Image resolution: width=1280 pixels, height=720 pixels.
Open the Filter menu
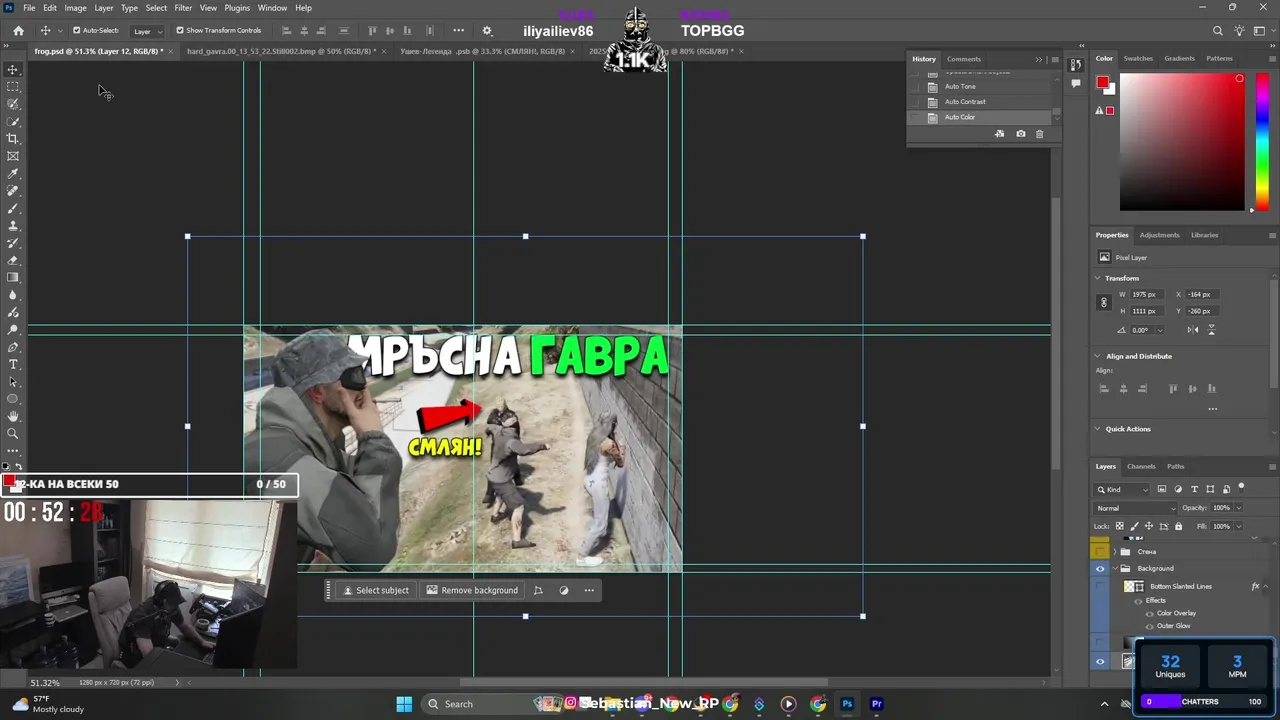pos(183,8)
